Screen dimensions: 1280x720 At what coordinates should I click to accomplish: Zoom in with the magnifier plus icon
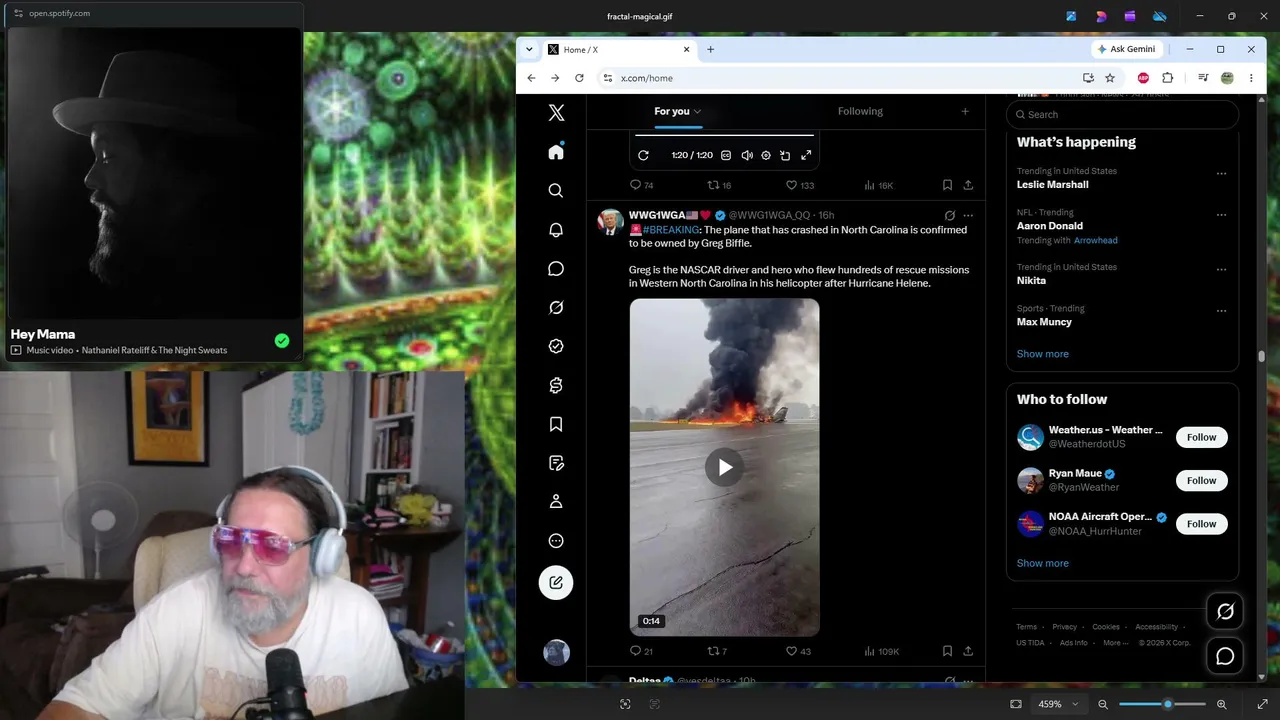1221,704
